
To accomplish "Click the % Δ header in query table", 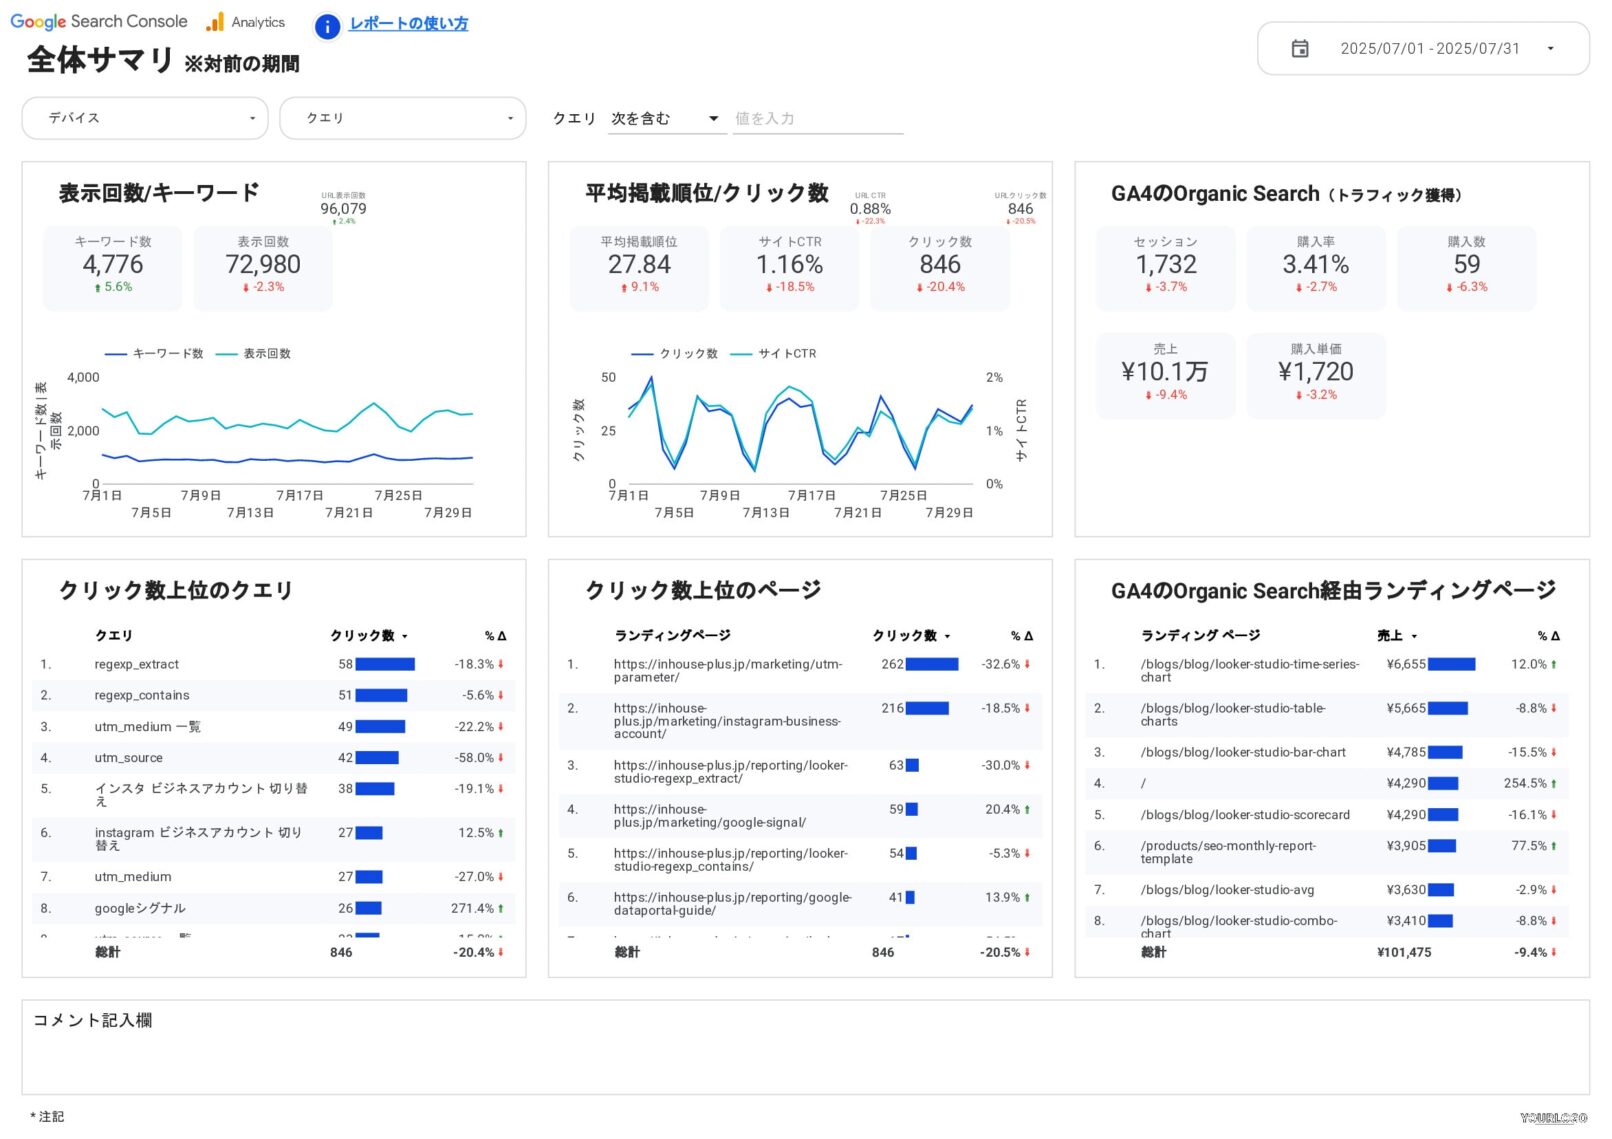I will coord(495,636).
